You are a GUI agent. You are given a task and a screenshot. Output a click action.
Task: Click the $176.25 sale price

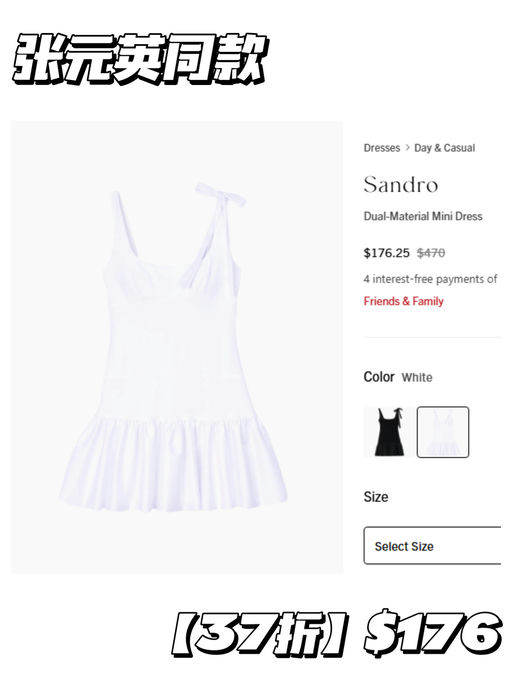click(387, 253)
